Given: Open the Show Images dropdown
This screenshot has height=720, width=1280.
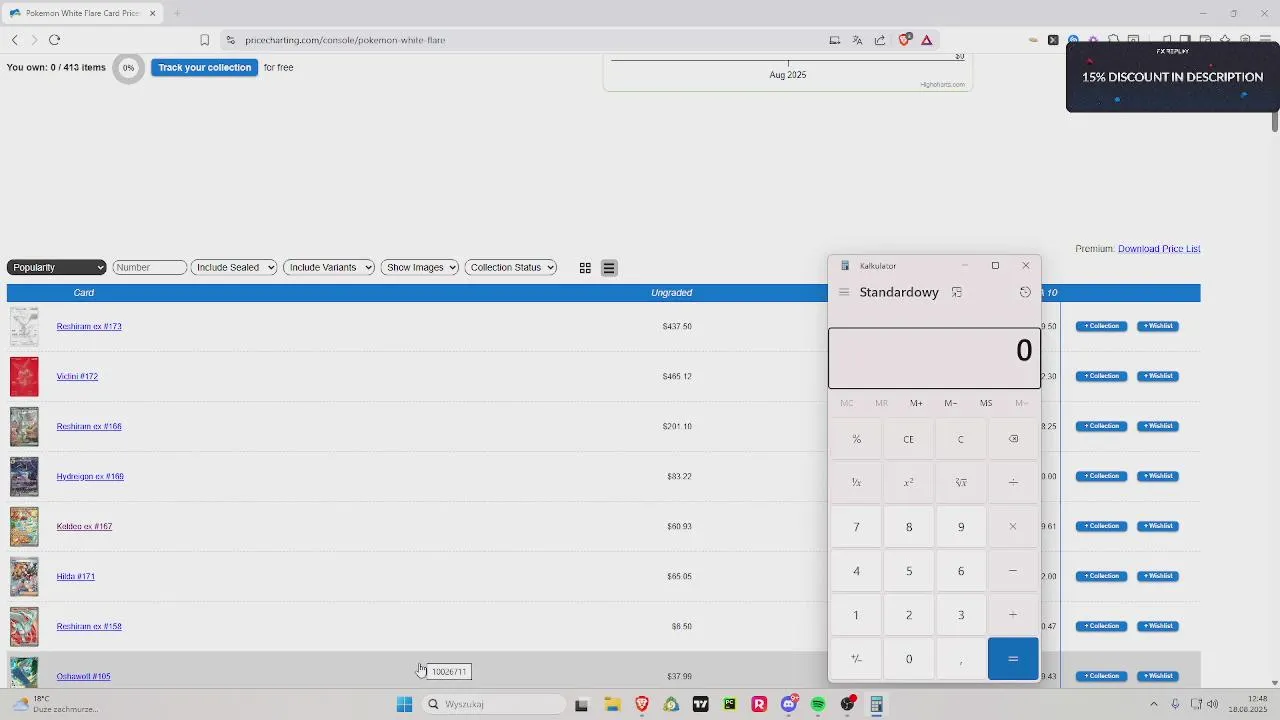Looking at the screenshot, I should click(420, 267).
